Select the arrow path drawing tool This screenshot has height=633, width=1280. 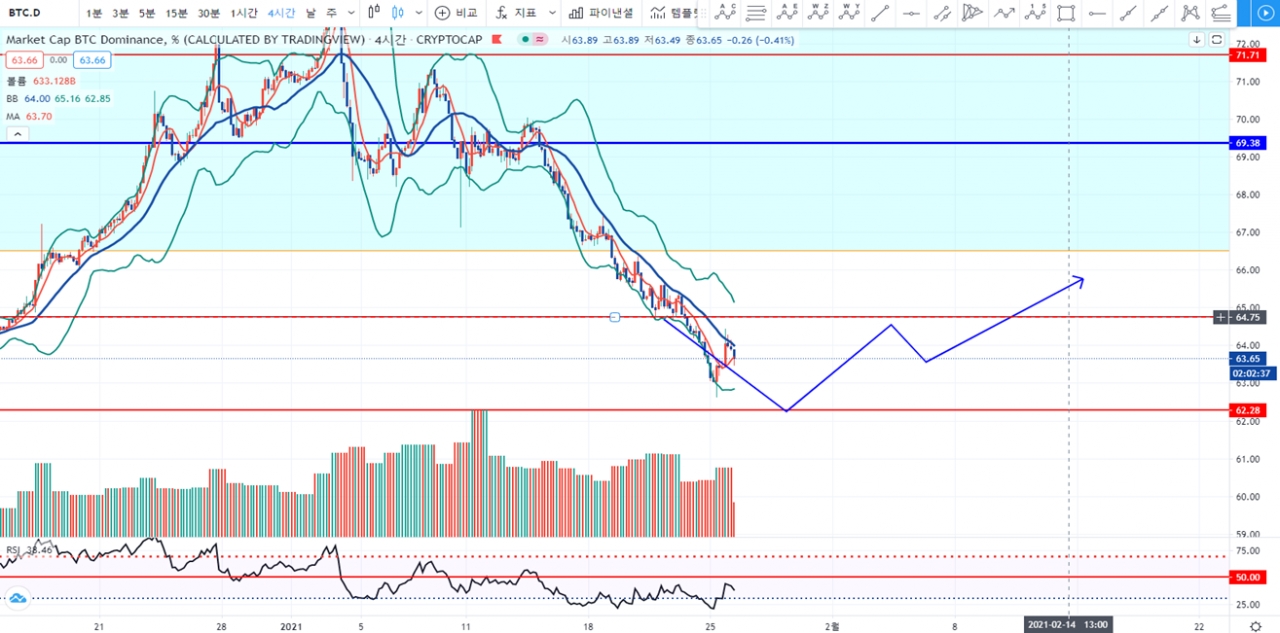tap(1003, 13)
